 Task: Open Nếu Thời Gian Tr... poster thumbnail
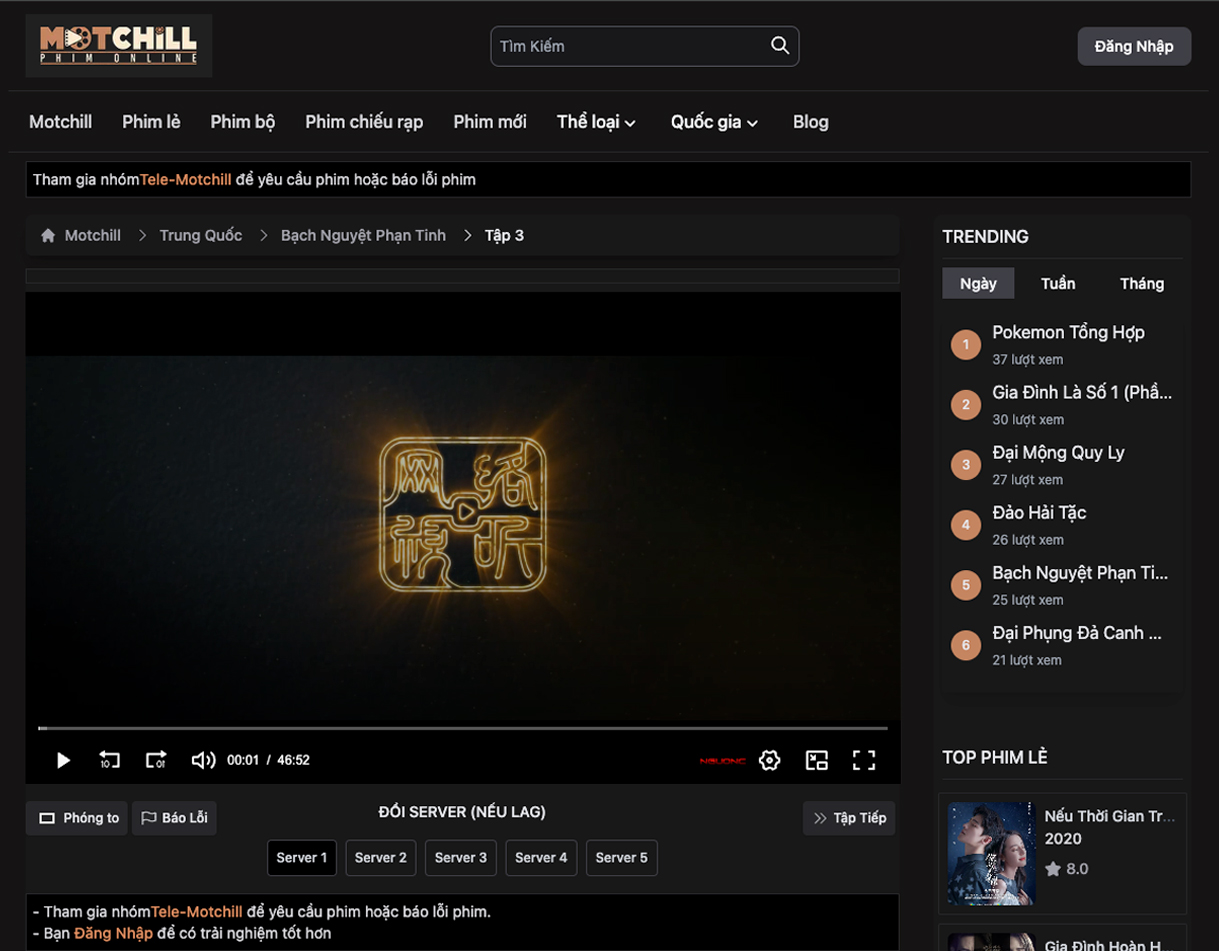click(991, 854)
